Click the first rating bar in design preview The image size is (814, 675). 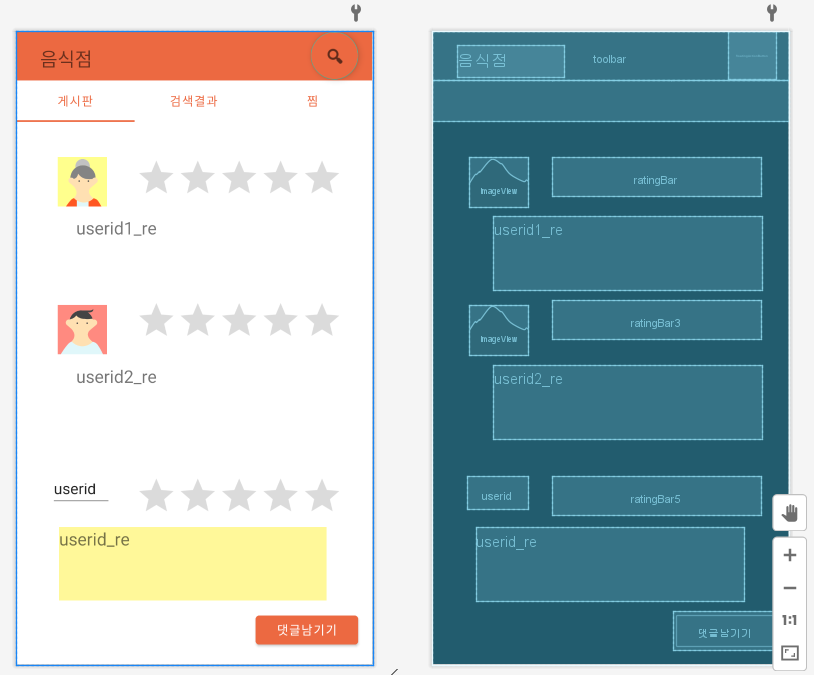coord(239,177)
